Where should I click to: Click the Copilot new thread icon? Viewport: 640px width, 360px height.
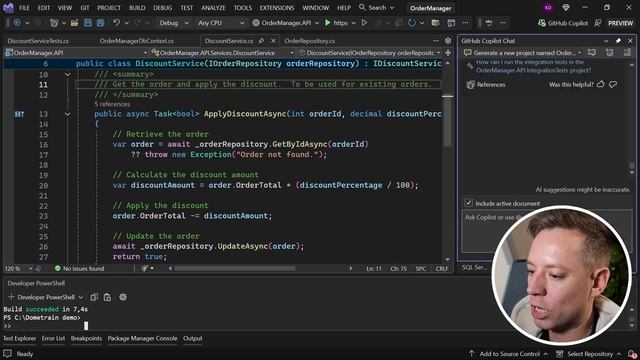coord(591,53)
